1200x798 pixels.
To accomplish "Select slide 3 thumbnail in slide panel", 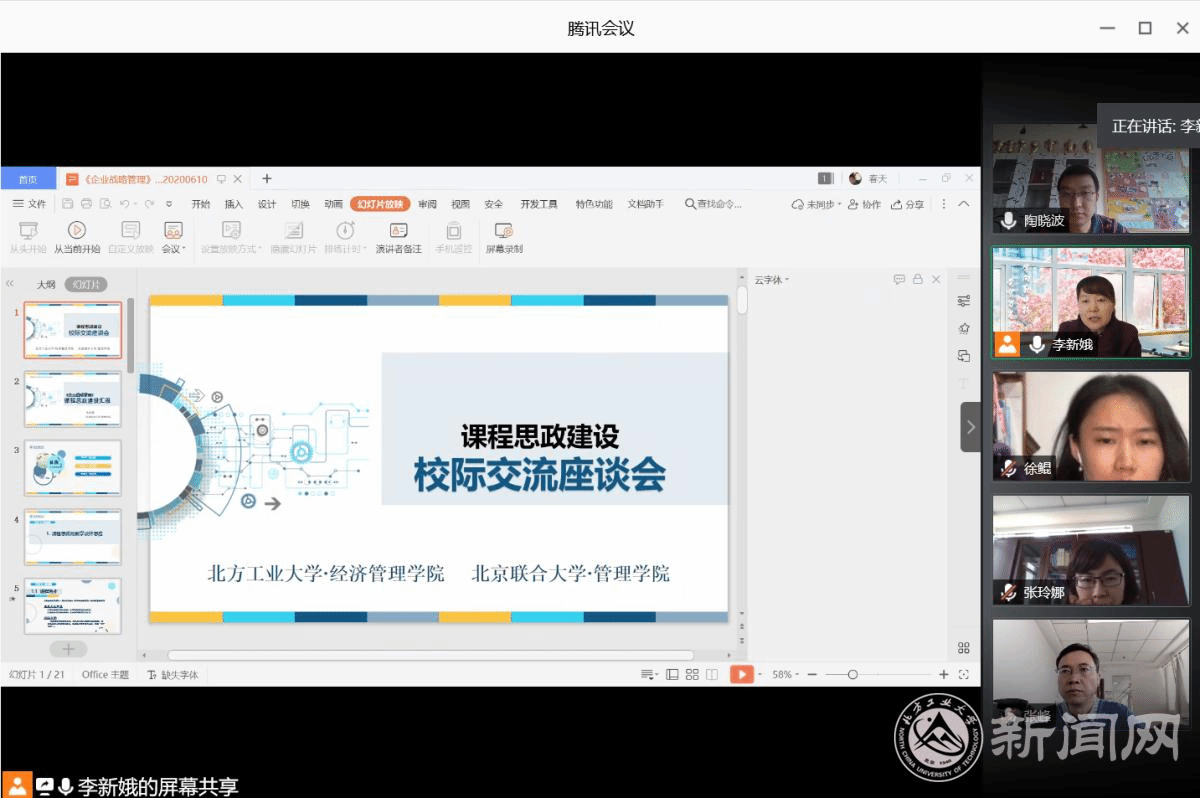I will (73, 468).
